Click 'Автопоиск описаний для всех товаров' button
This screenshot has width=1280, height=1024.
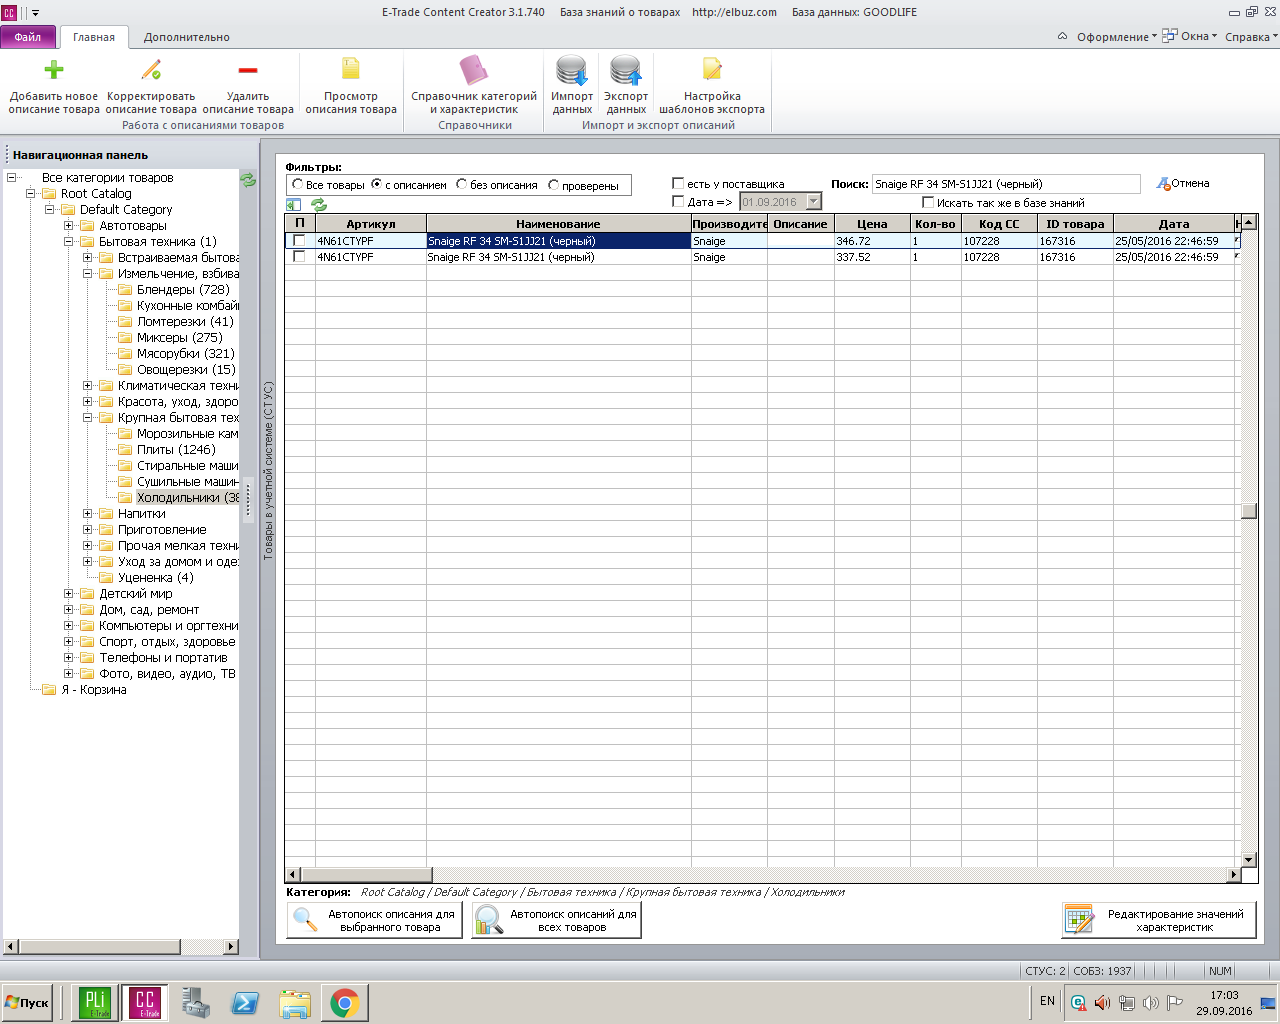pos(556,920)
